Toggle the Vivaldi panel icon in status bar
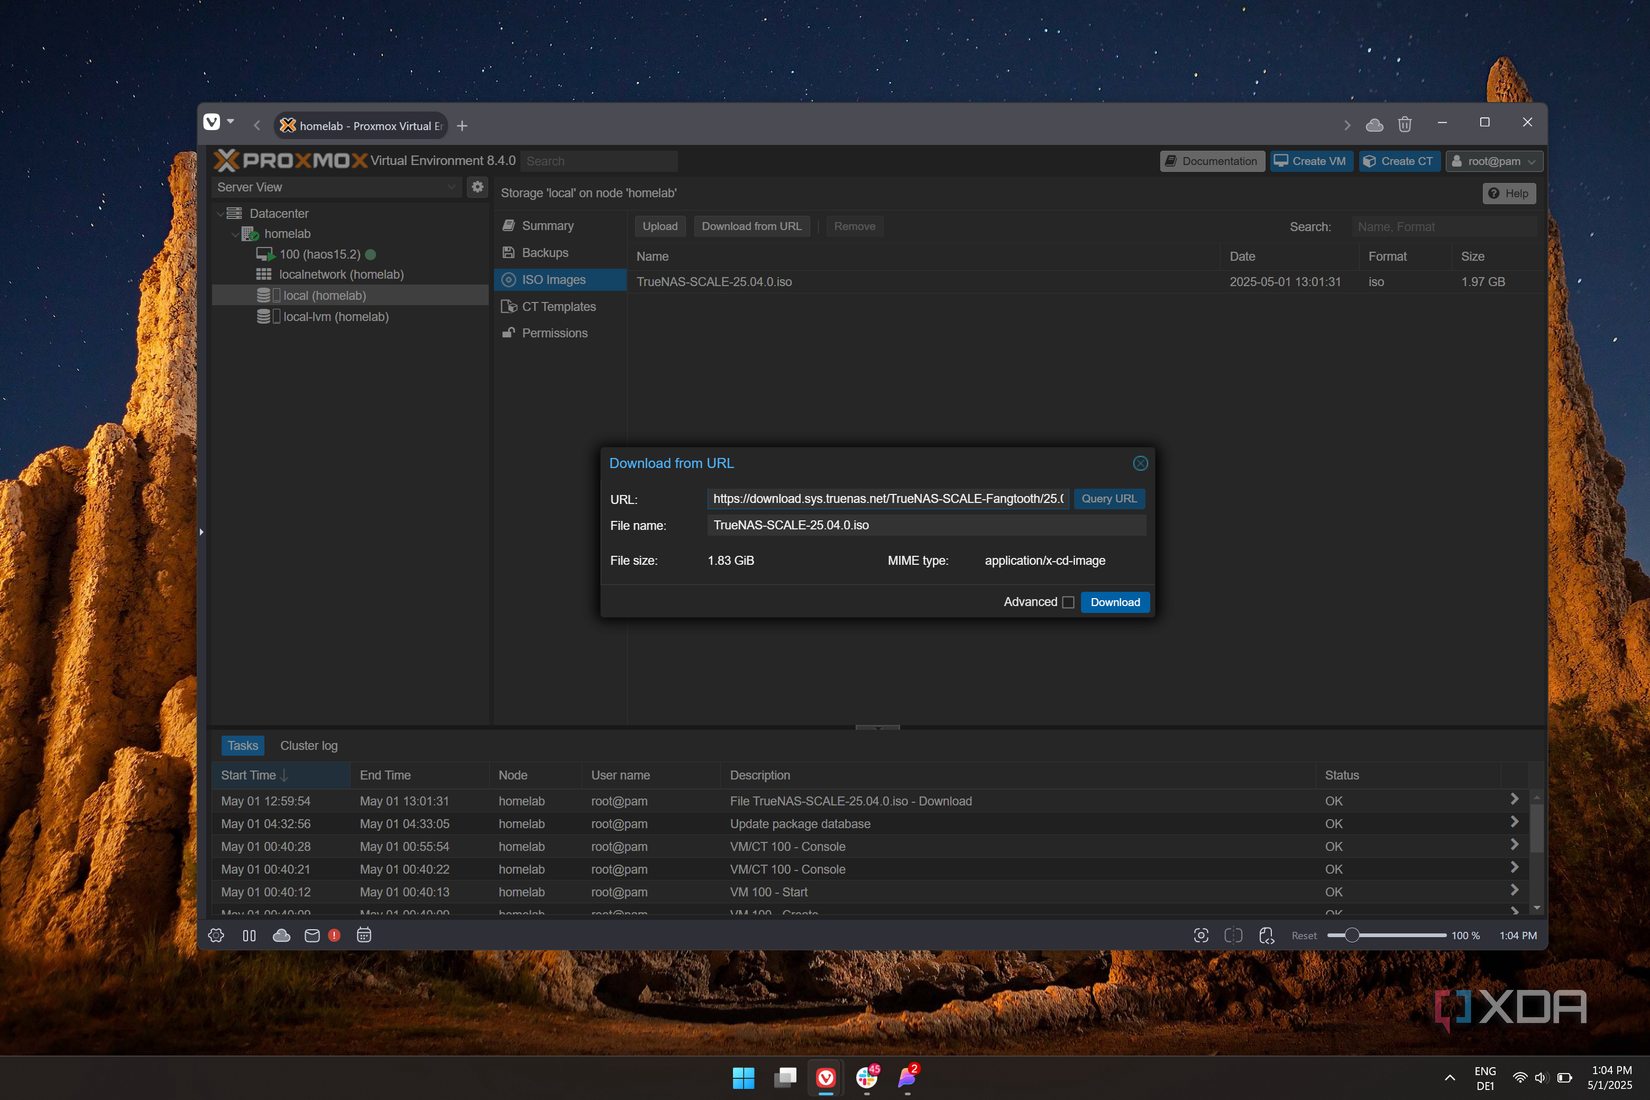Viewport: 1650px width, 1100px height. [249, 935]
